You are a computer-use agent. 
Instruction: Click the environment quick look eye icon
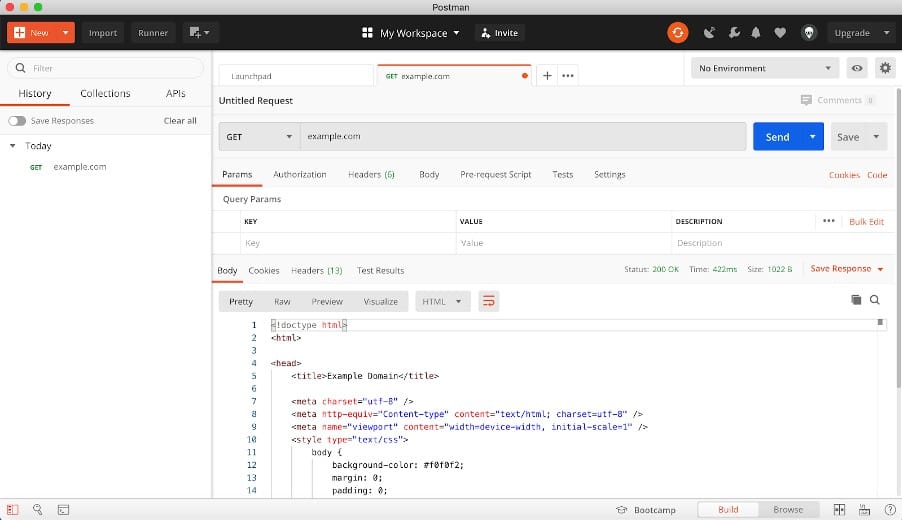(x=857, y=68)
